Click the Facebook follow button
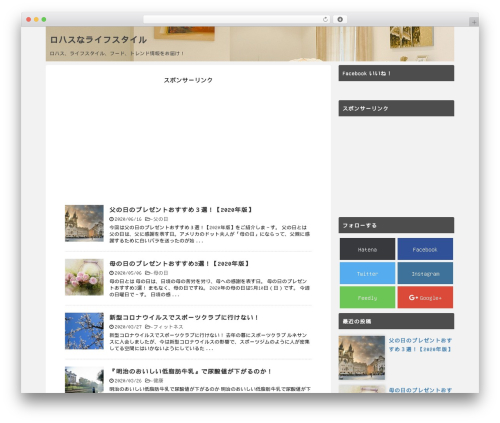Screen dimensions: 500x423 click(x=425, y=249)
